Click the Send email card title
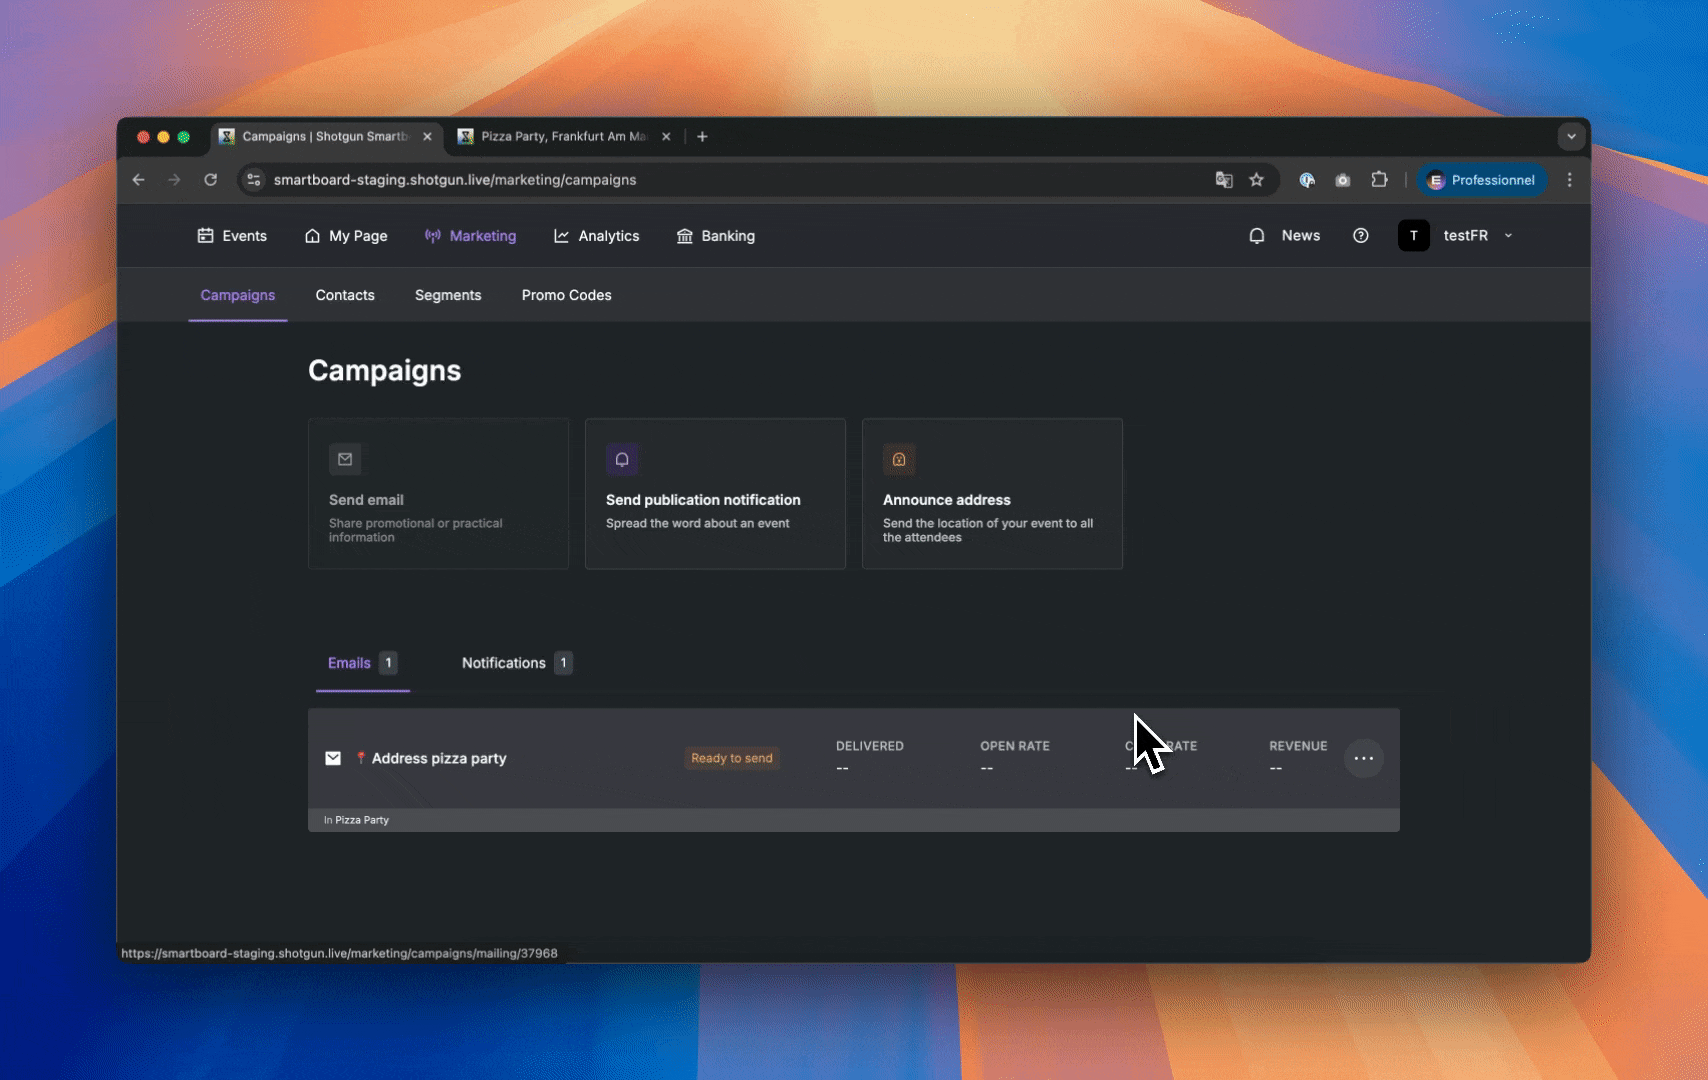Screen dimensions: 1708x1080 [x=366, y=500]
